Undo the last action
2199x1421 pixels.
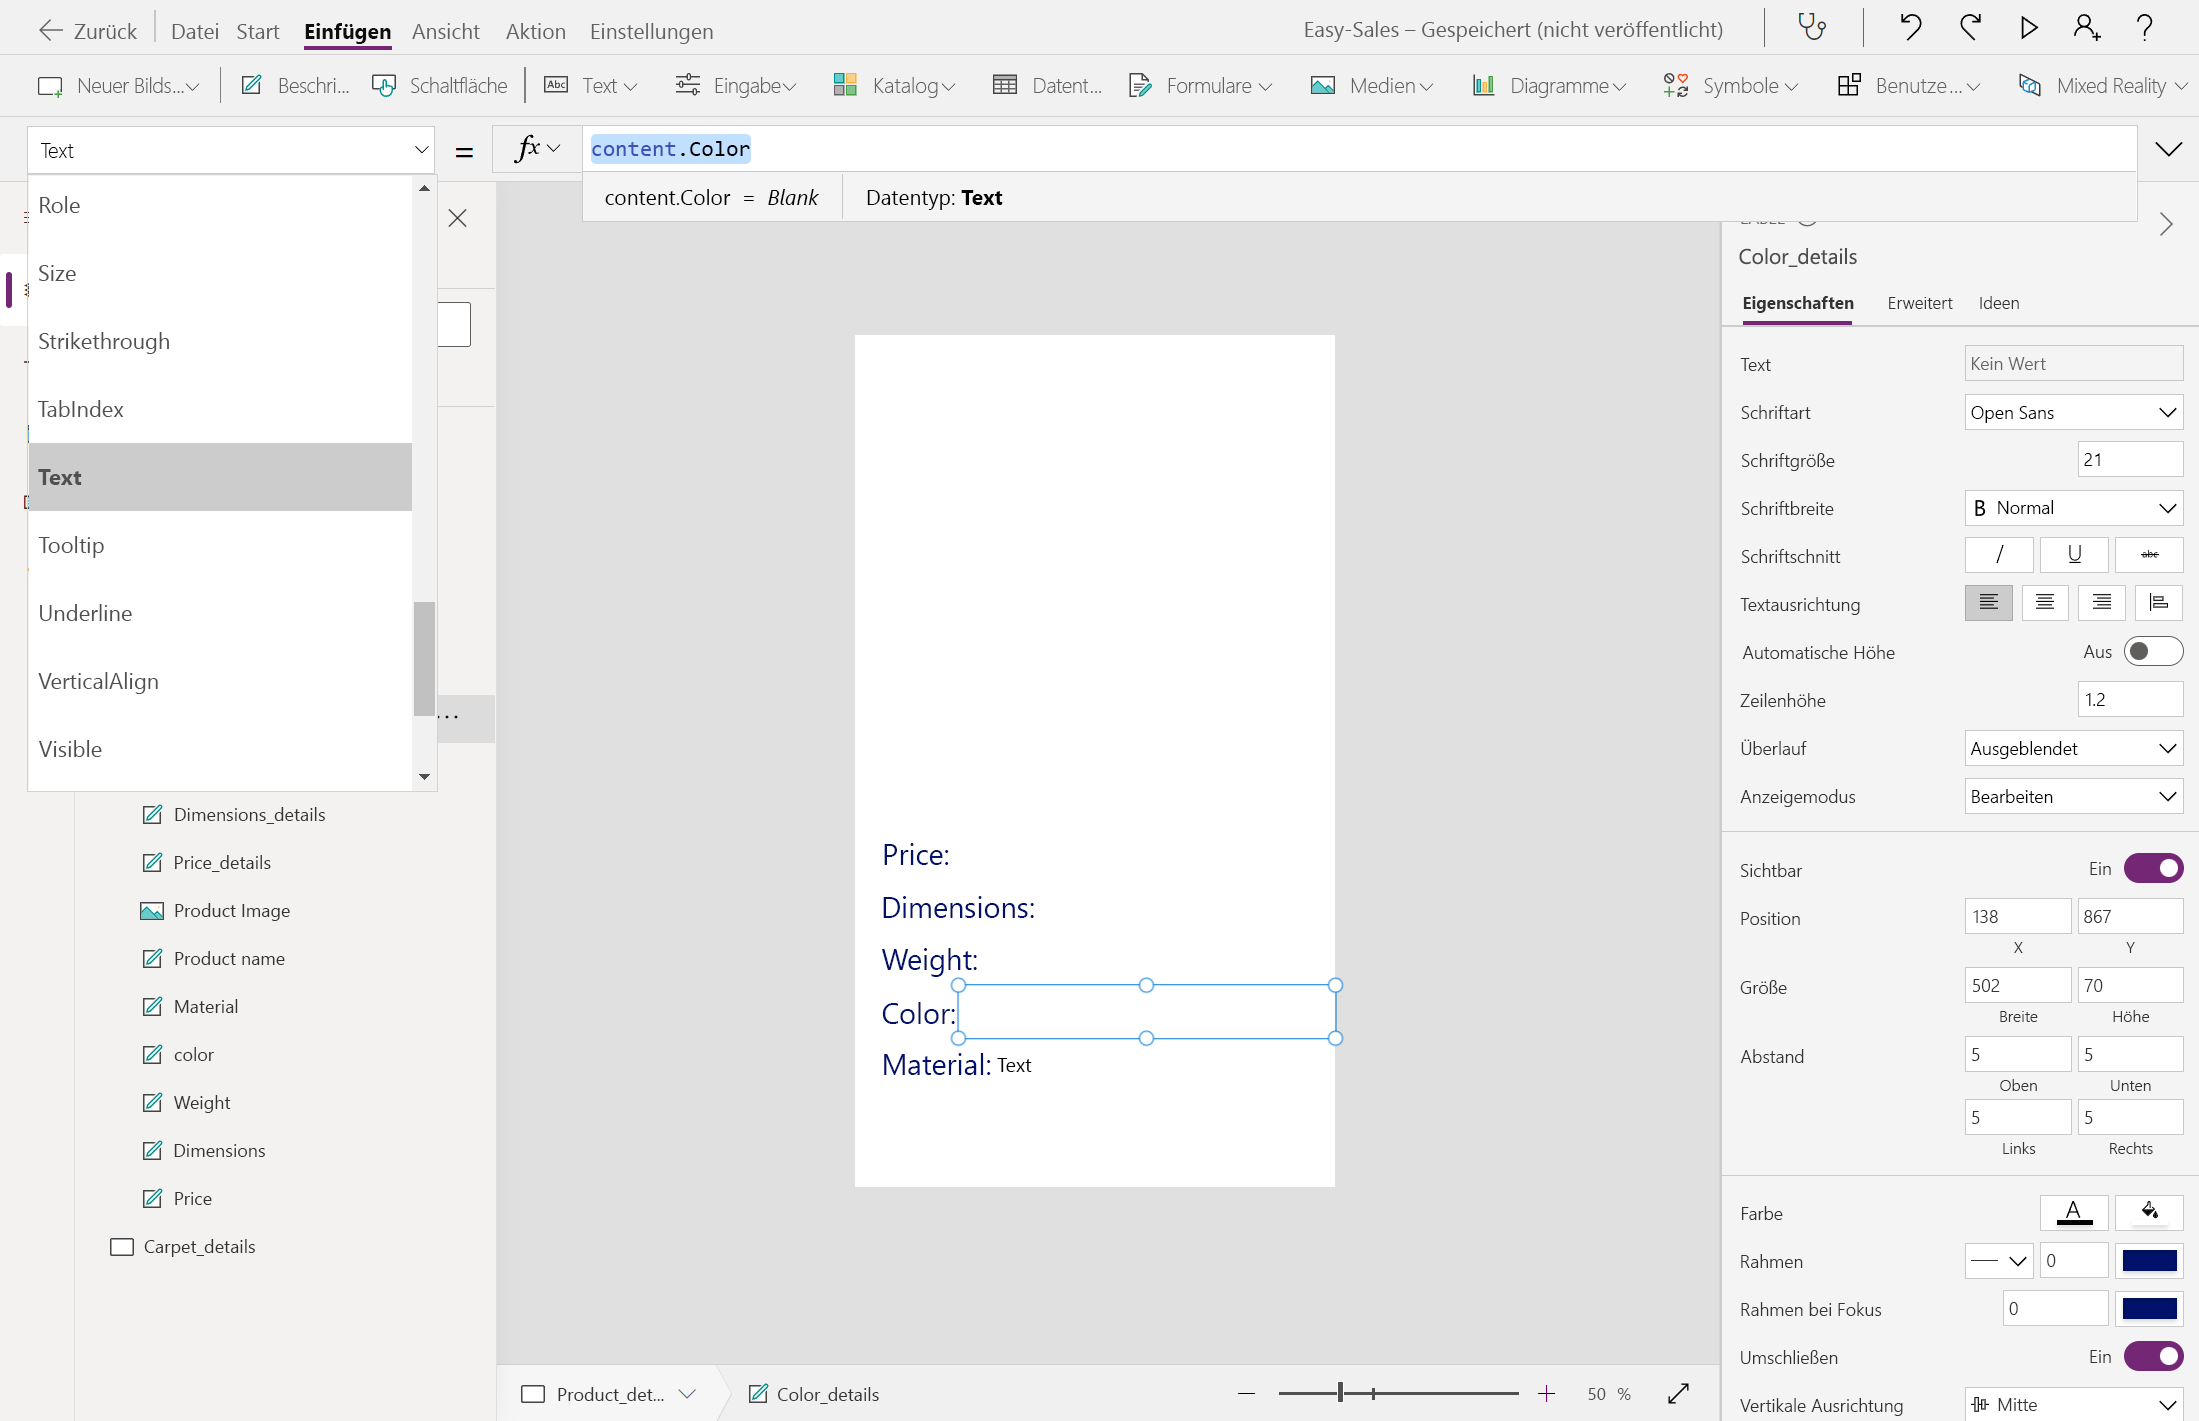click(1910, 28)
